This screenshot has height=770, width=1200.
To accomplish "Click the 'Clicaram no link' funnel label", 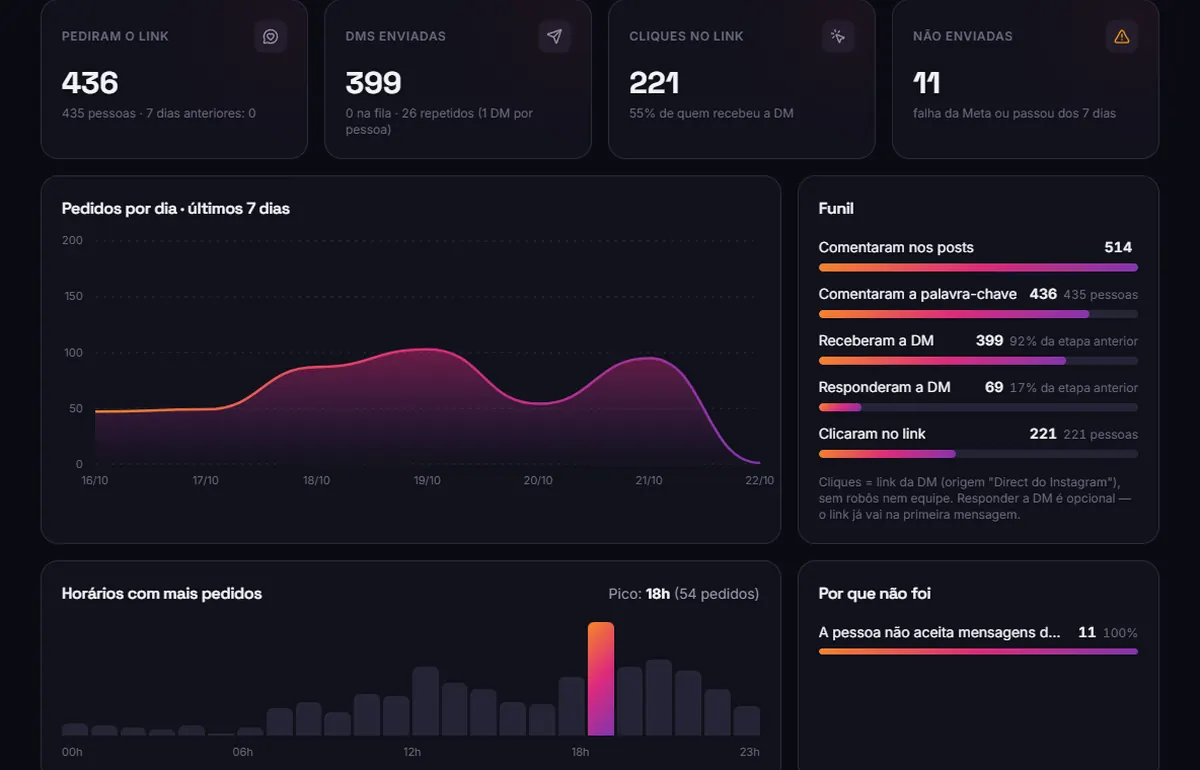I will (x=872, y=434).
